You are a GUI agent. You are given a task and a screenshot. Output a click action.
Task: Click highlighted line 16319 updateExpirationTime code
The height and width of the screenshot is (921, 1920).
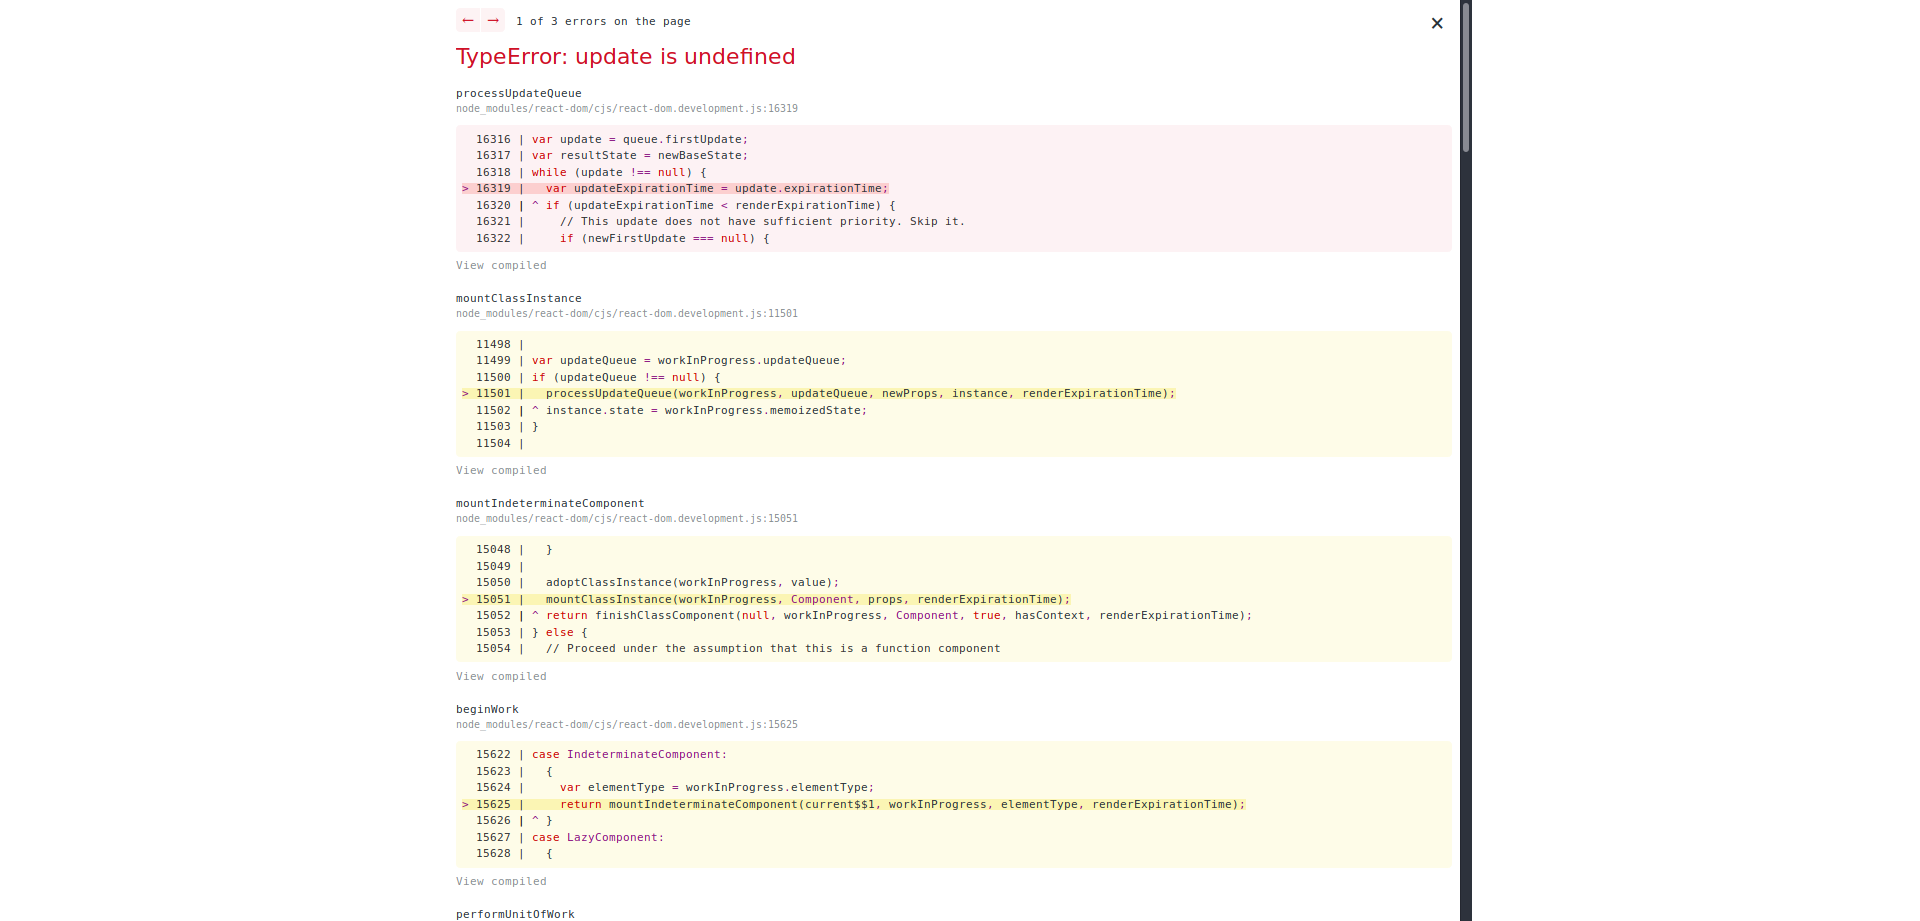click(x=675, y=189)
